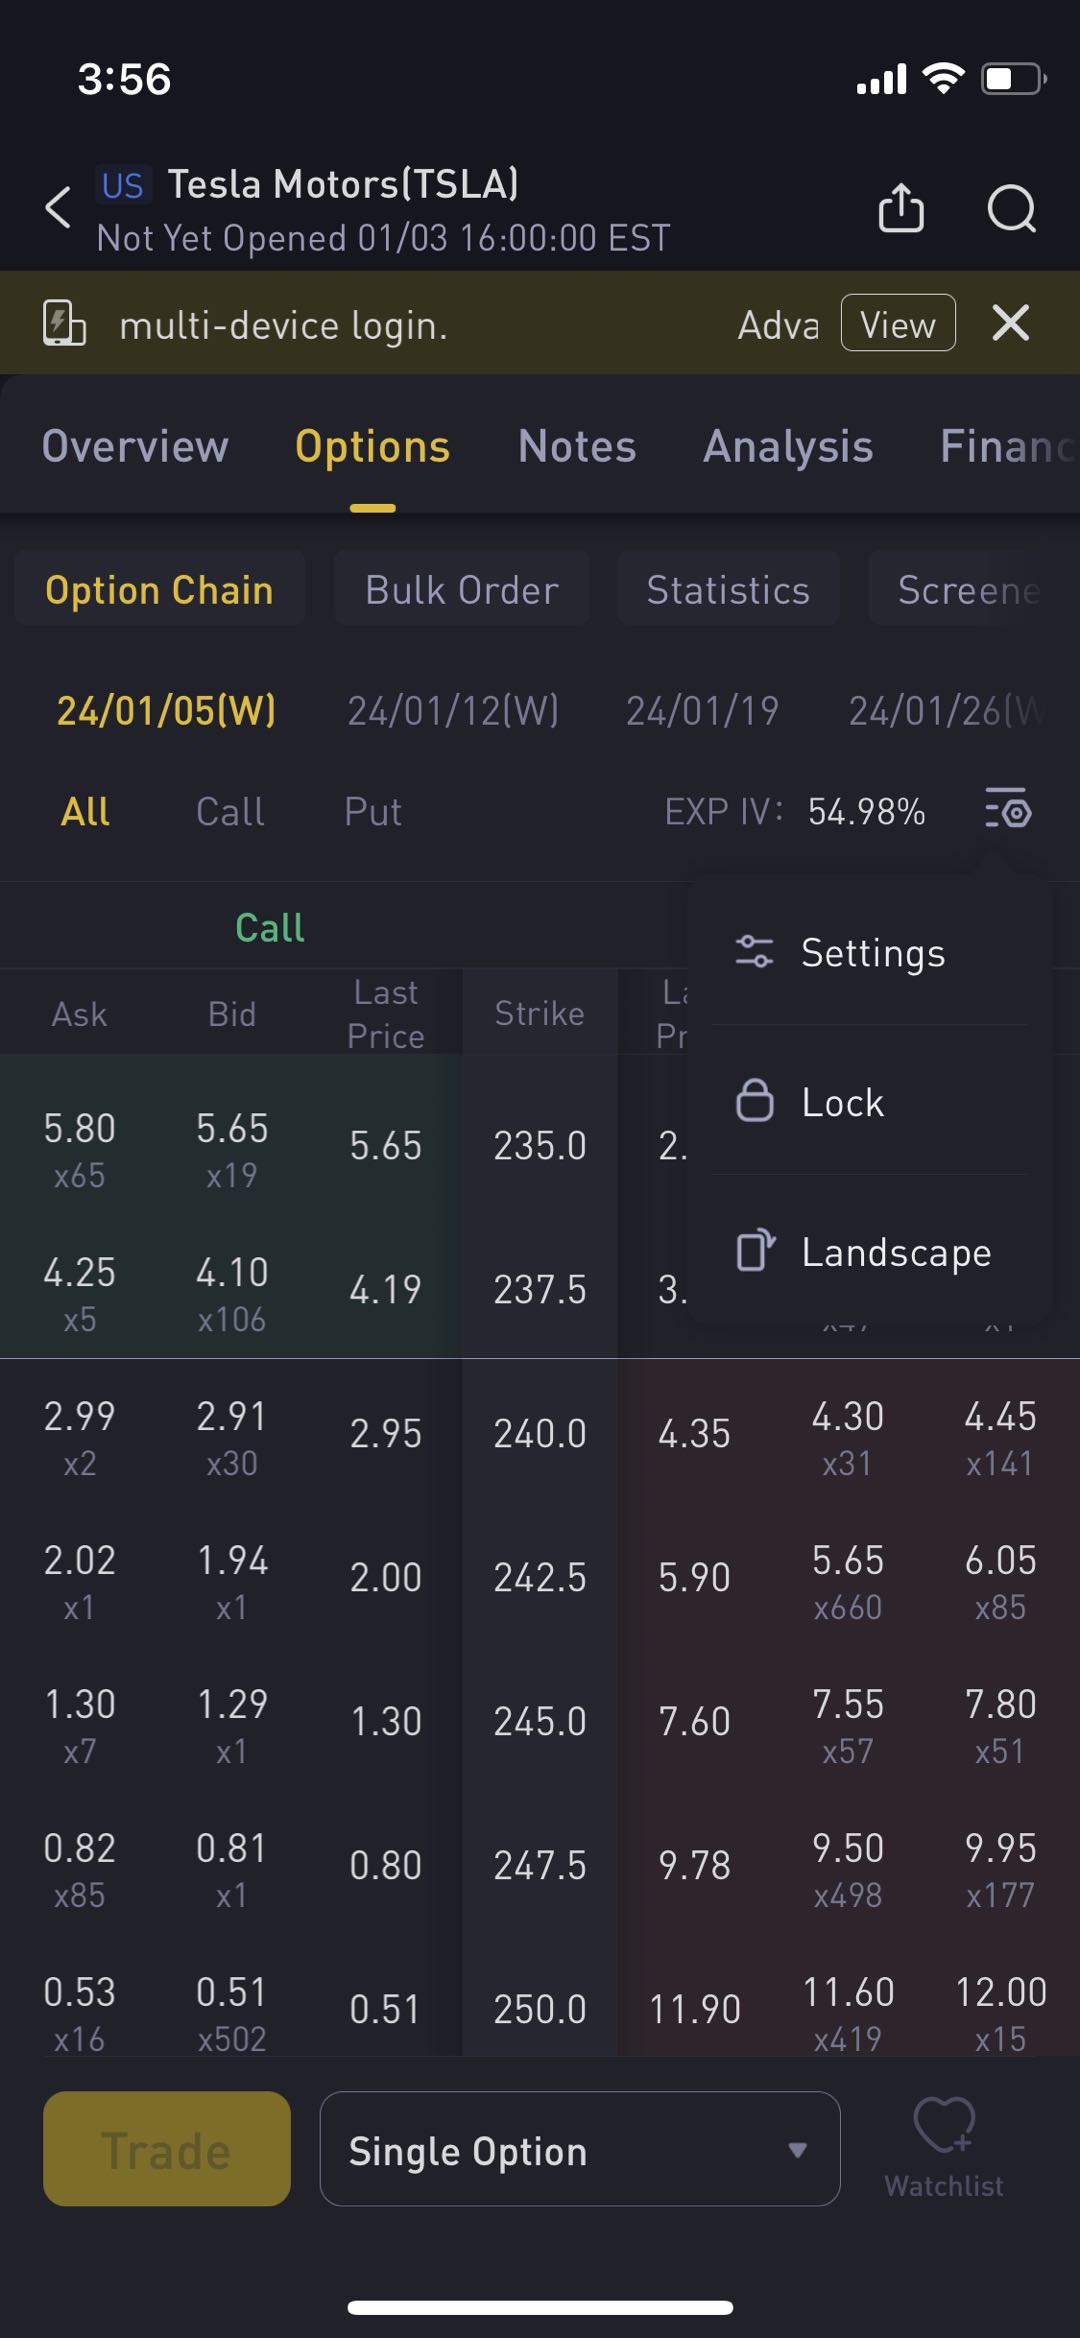Tap the yellow Trade button

(167, 2149)
